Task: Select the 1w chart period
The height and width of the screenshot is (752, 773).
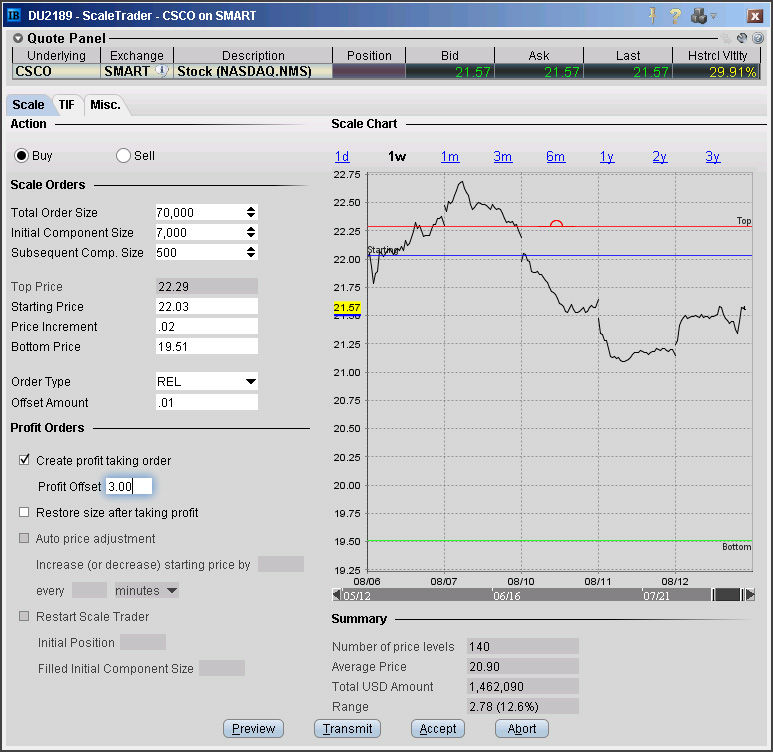Action: 397,157
